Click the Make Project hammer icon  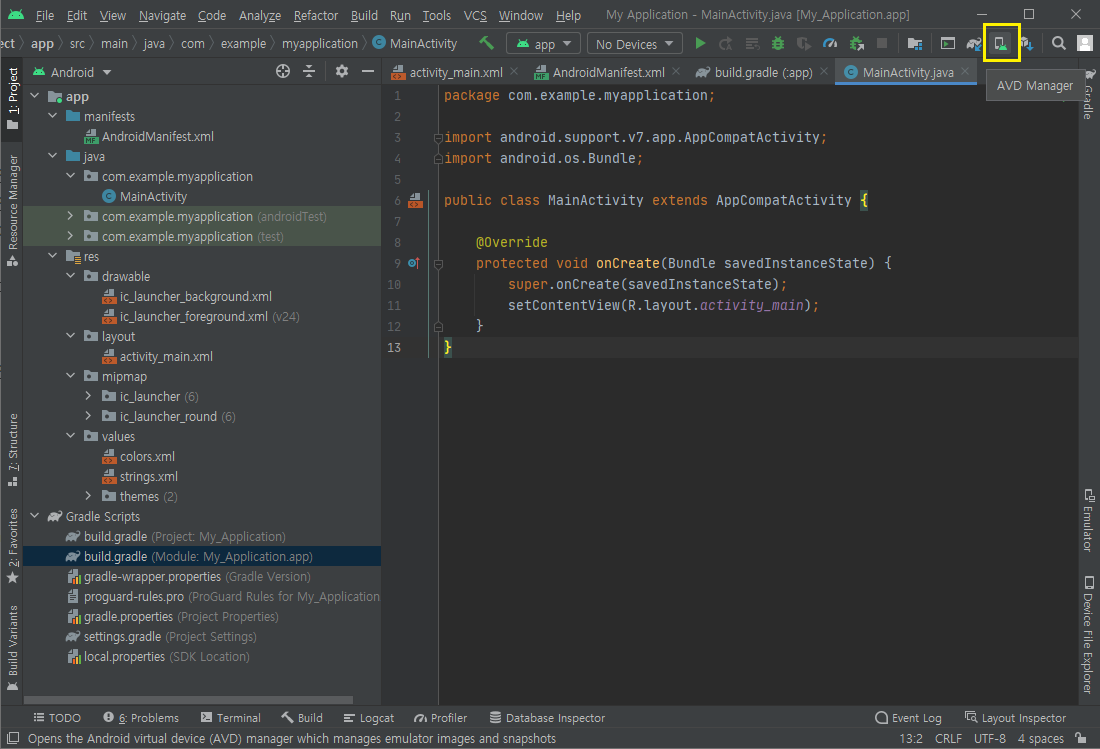point(486,43)
